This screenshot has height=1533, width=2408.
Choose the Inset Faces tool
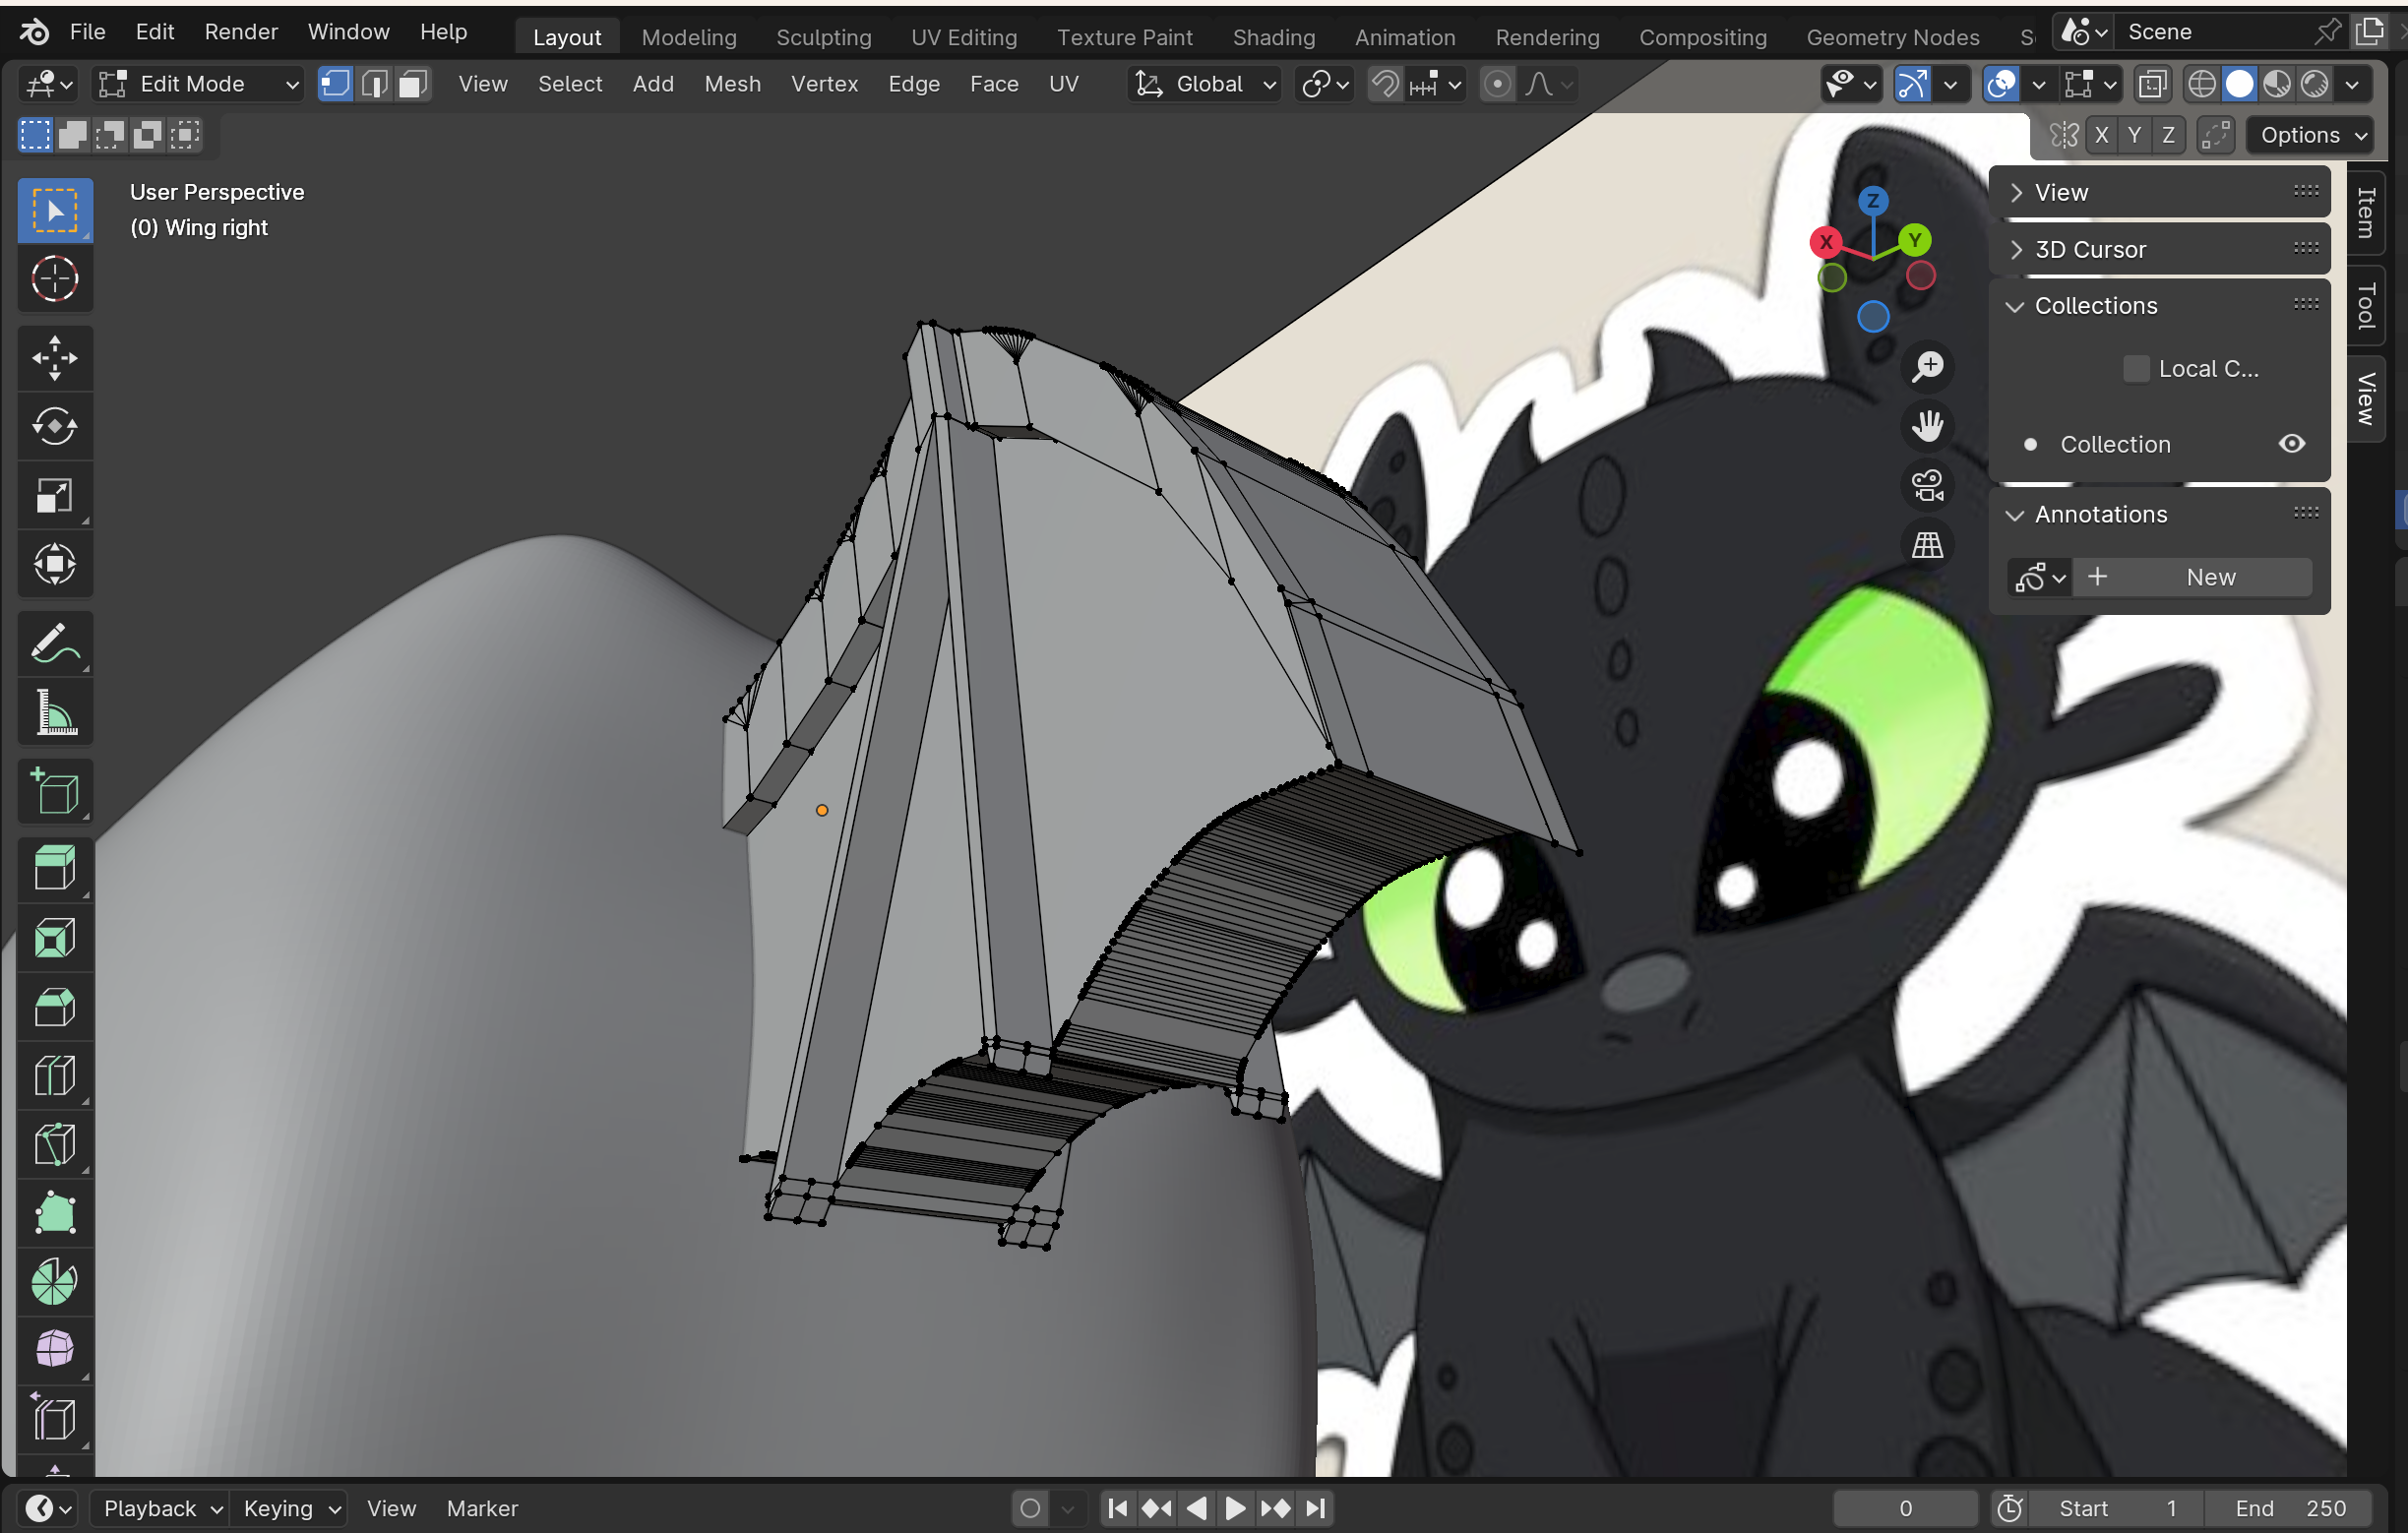coord(55,938)
